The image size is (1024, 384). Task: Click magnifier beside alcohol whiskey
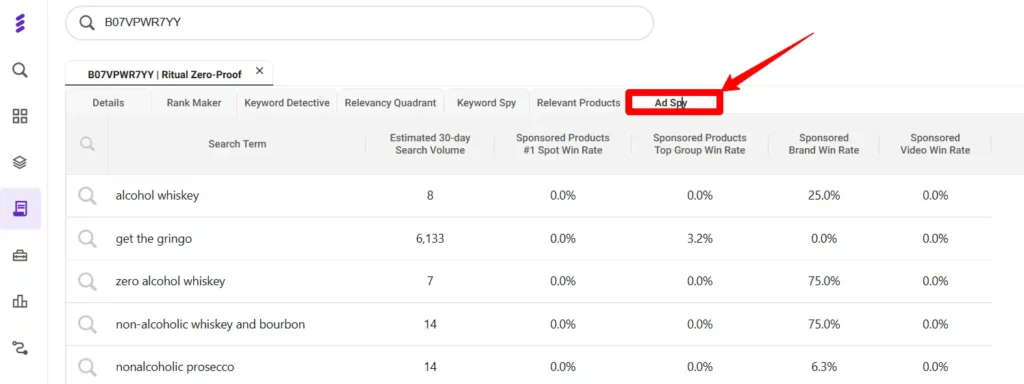[88, 195]
